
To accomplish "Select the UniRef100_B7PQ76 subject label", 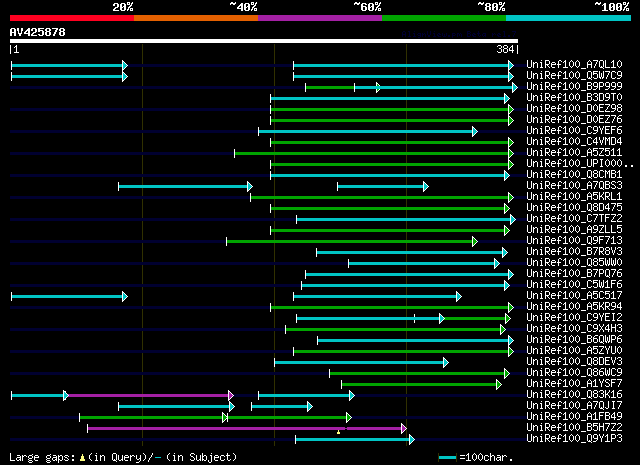I will pyautogui.click(x=574, y=274).
